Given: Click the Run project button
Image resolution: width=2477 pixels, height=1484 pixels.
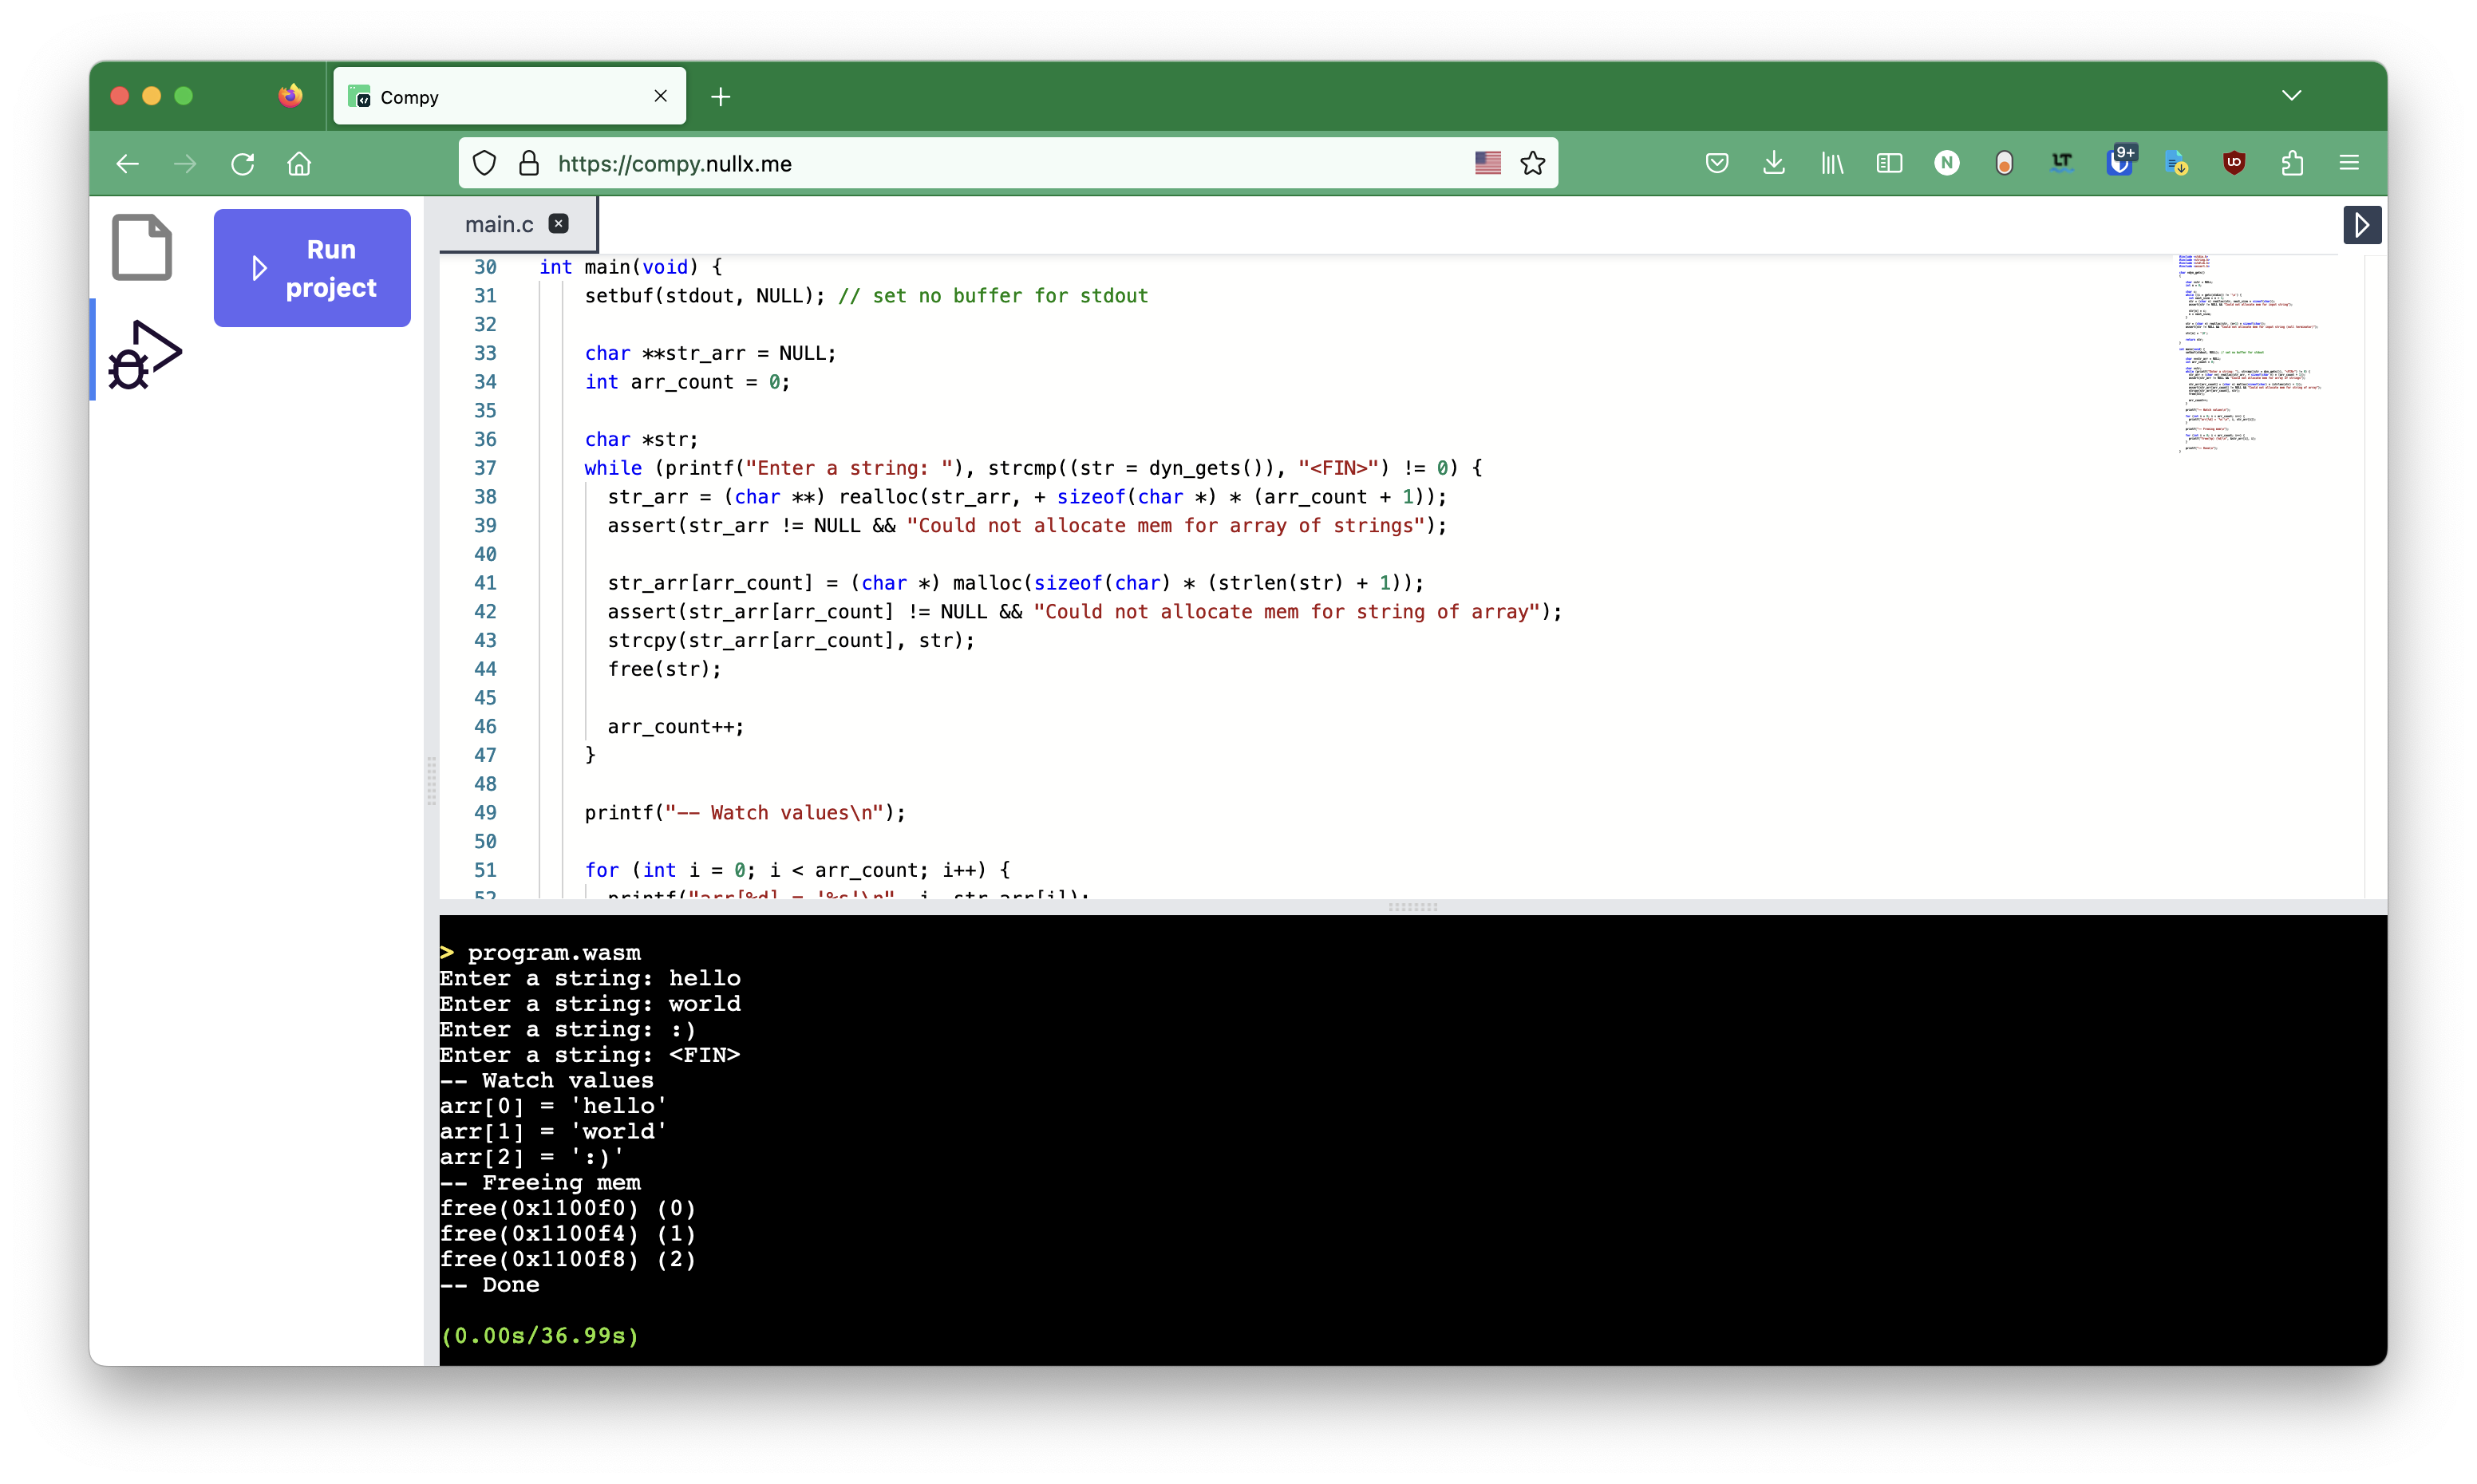Looking at the screenshot, I should [x=312, y=268].
